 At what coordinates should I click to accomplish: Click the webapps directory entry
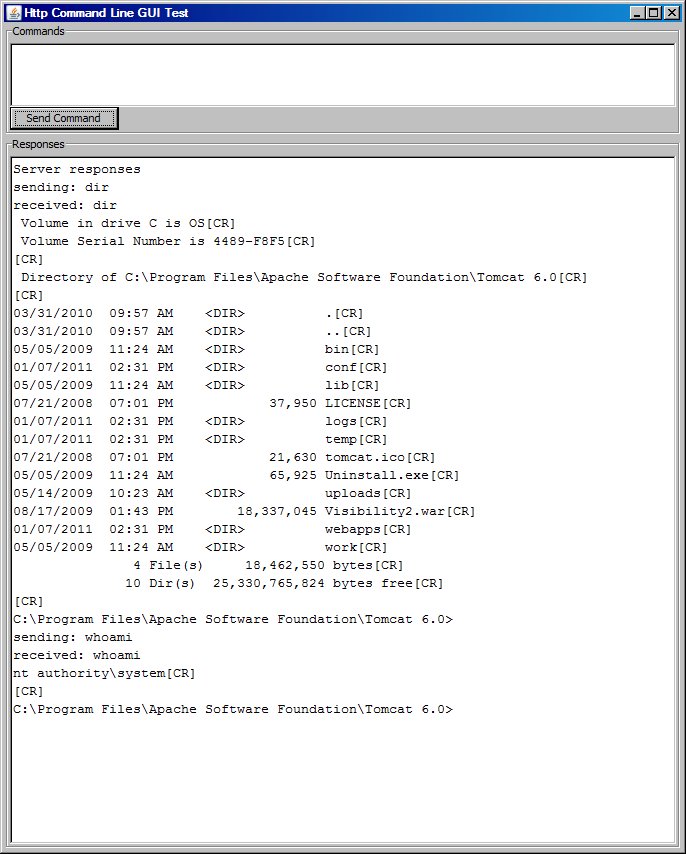click(x=353, y=529)
